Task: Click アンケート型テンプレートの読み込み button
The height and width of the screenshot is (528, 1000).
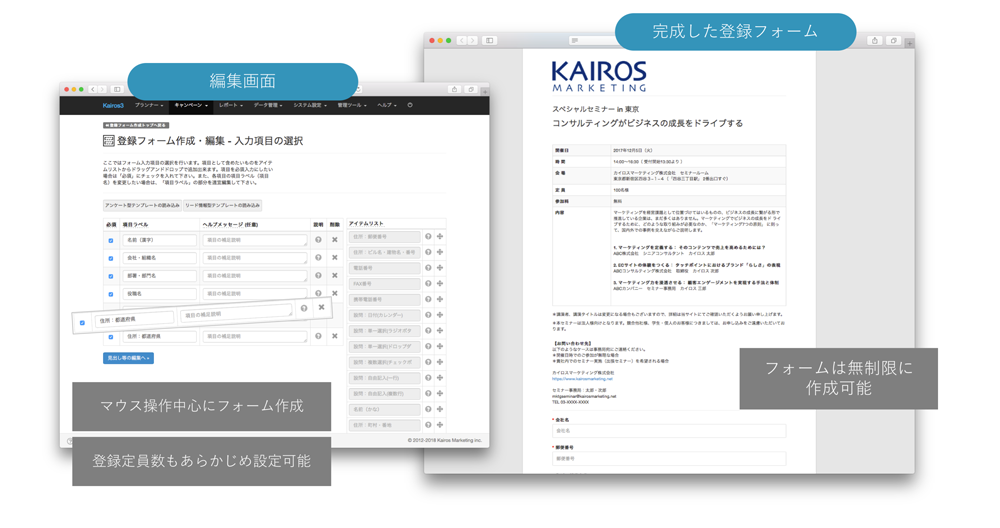Action: [x=142, y=205]
